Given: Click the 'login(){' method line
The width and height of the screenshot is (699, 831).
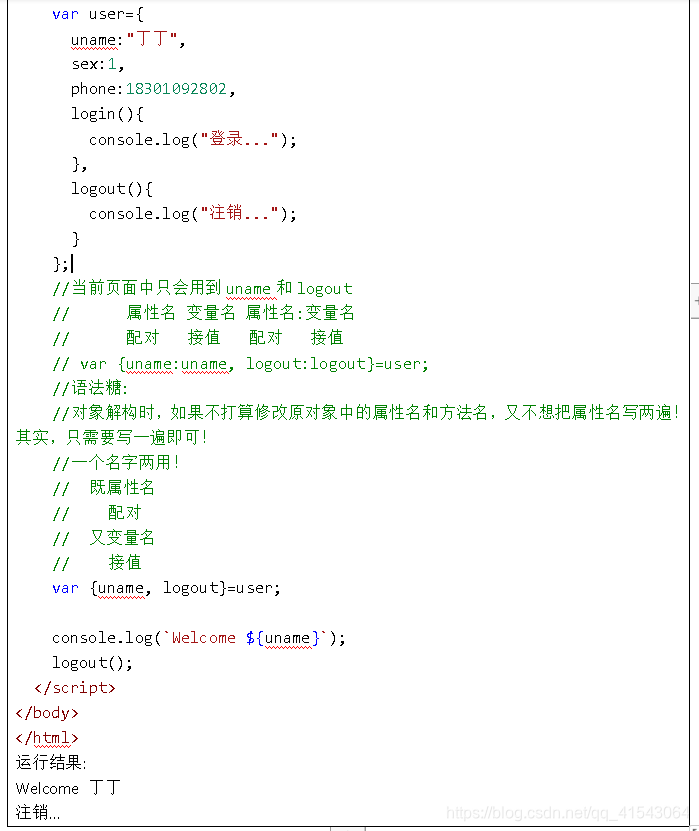Looking at the screenshot, I should coord(107,114).
